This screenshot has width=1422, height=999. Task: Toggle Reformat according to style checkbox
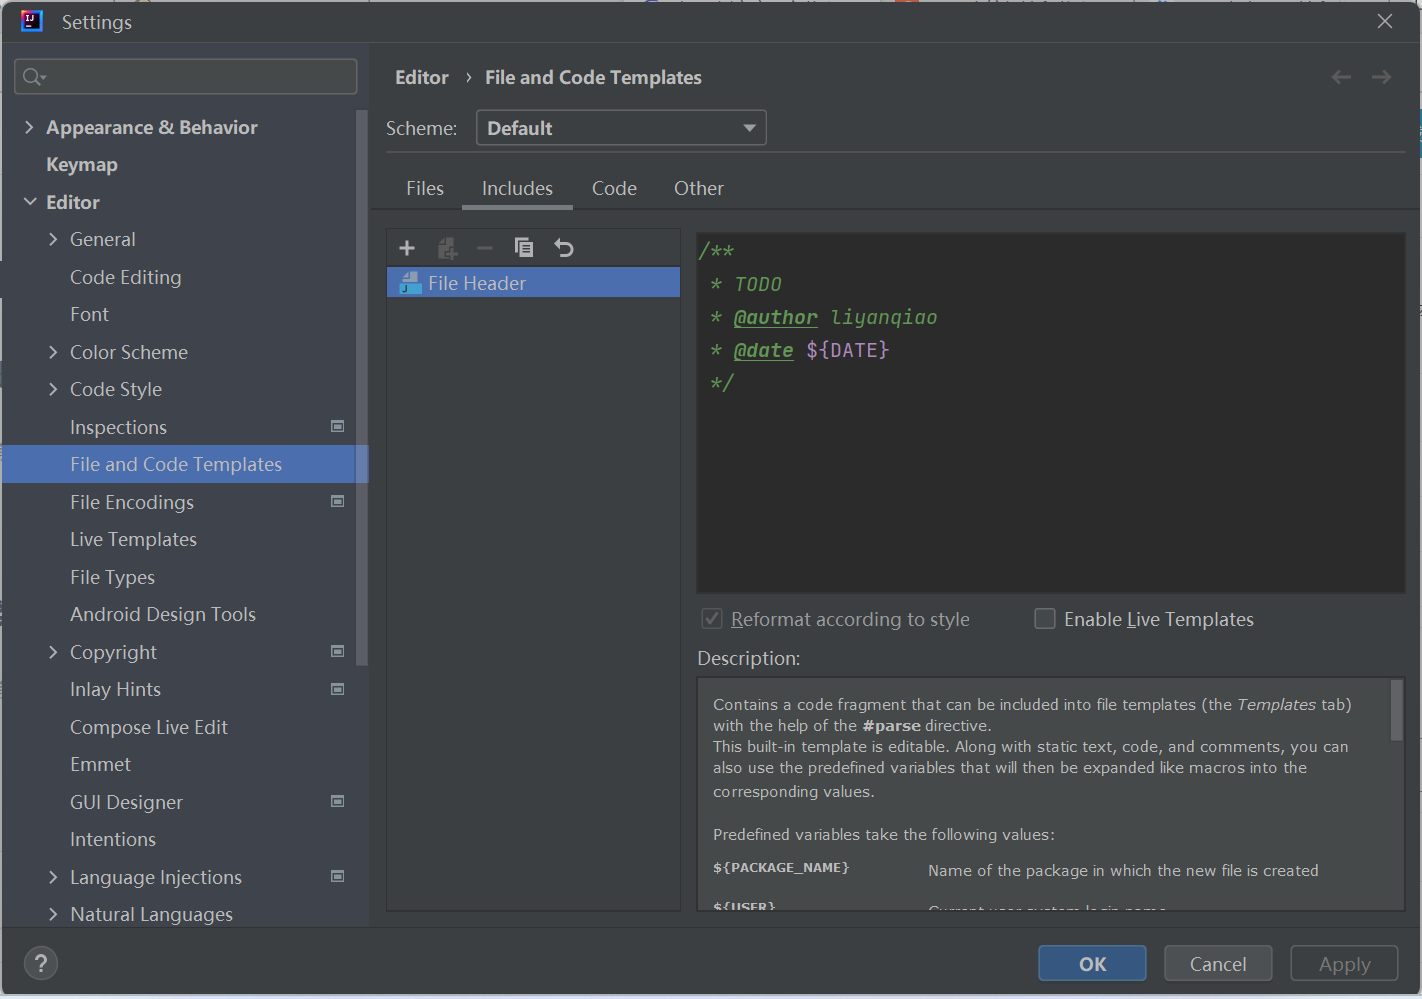click(712, 619)
